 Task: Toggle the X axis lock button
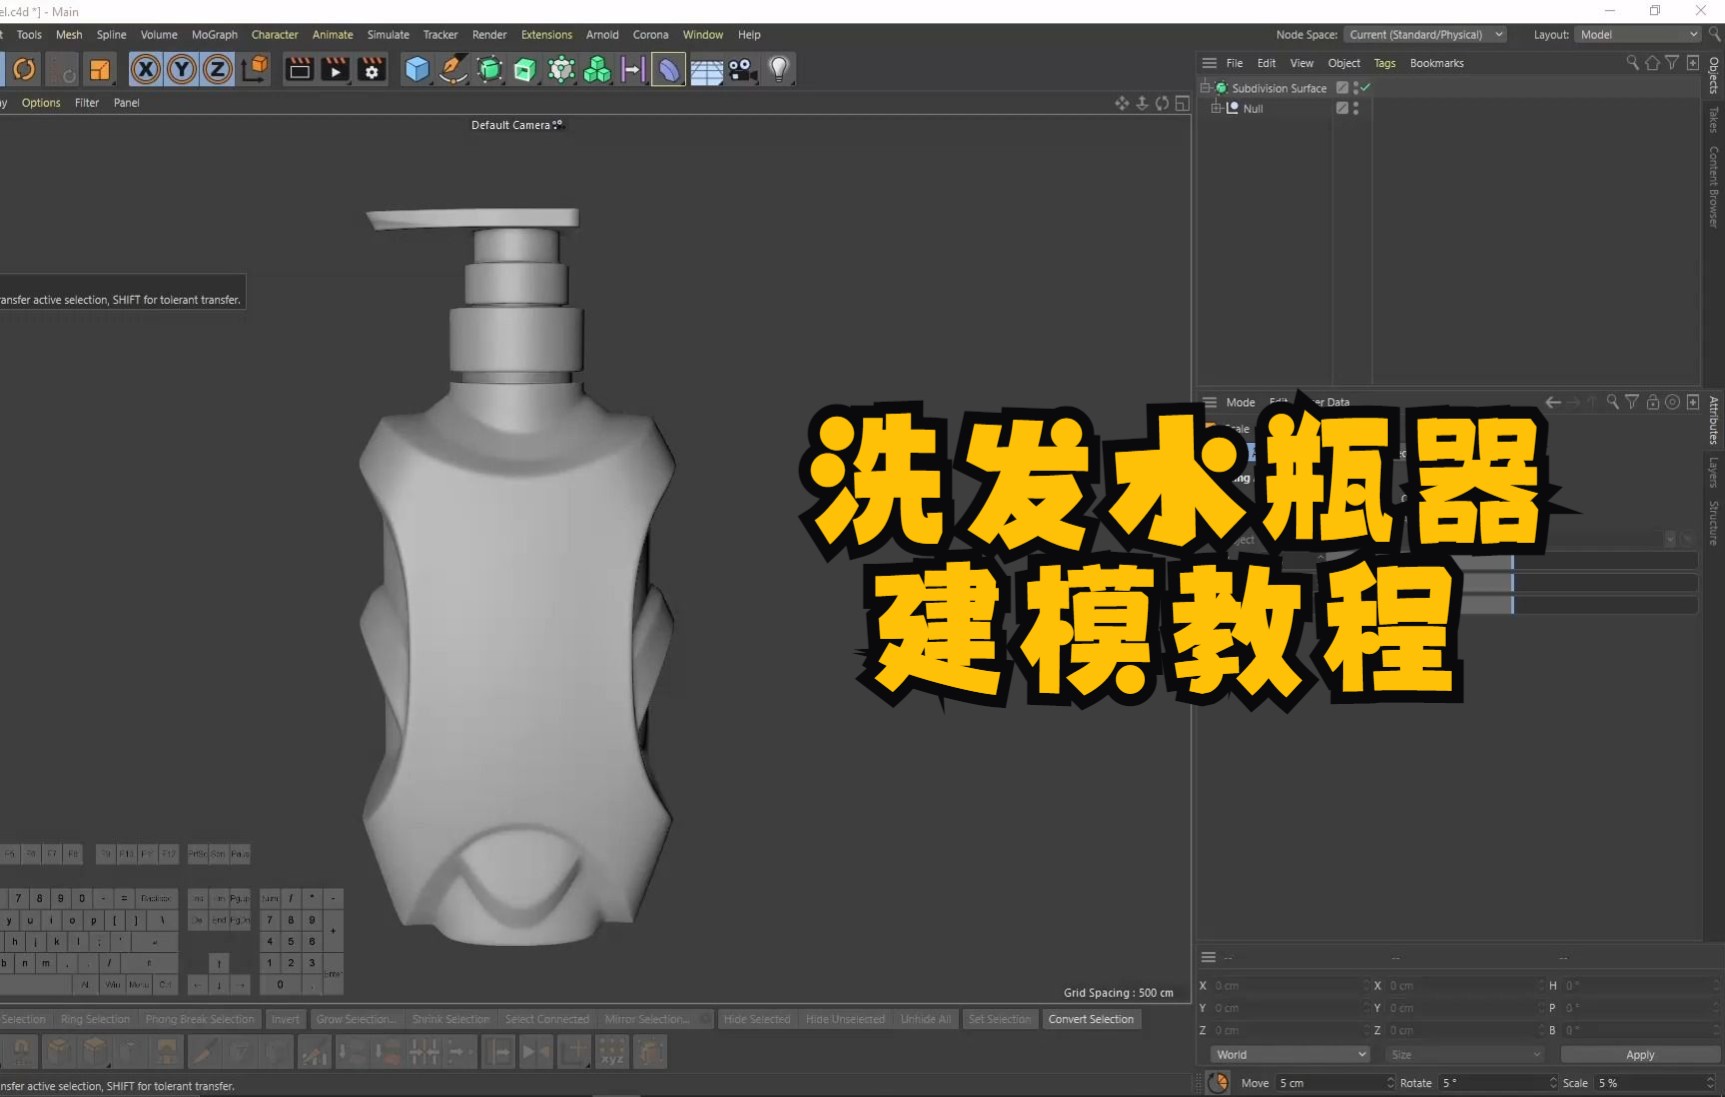146,69
